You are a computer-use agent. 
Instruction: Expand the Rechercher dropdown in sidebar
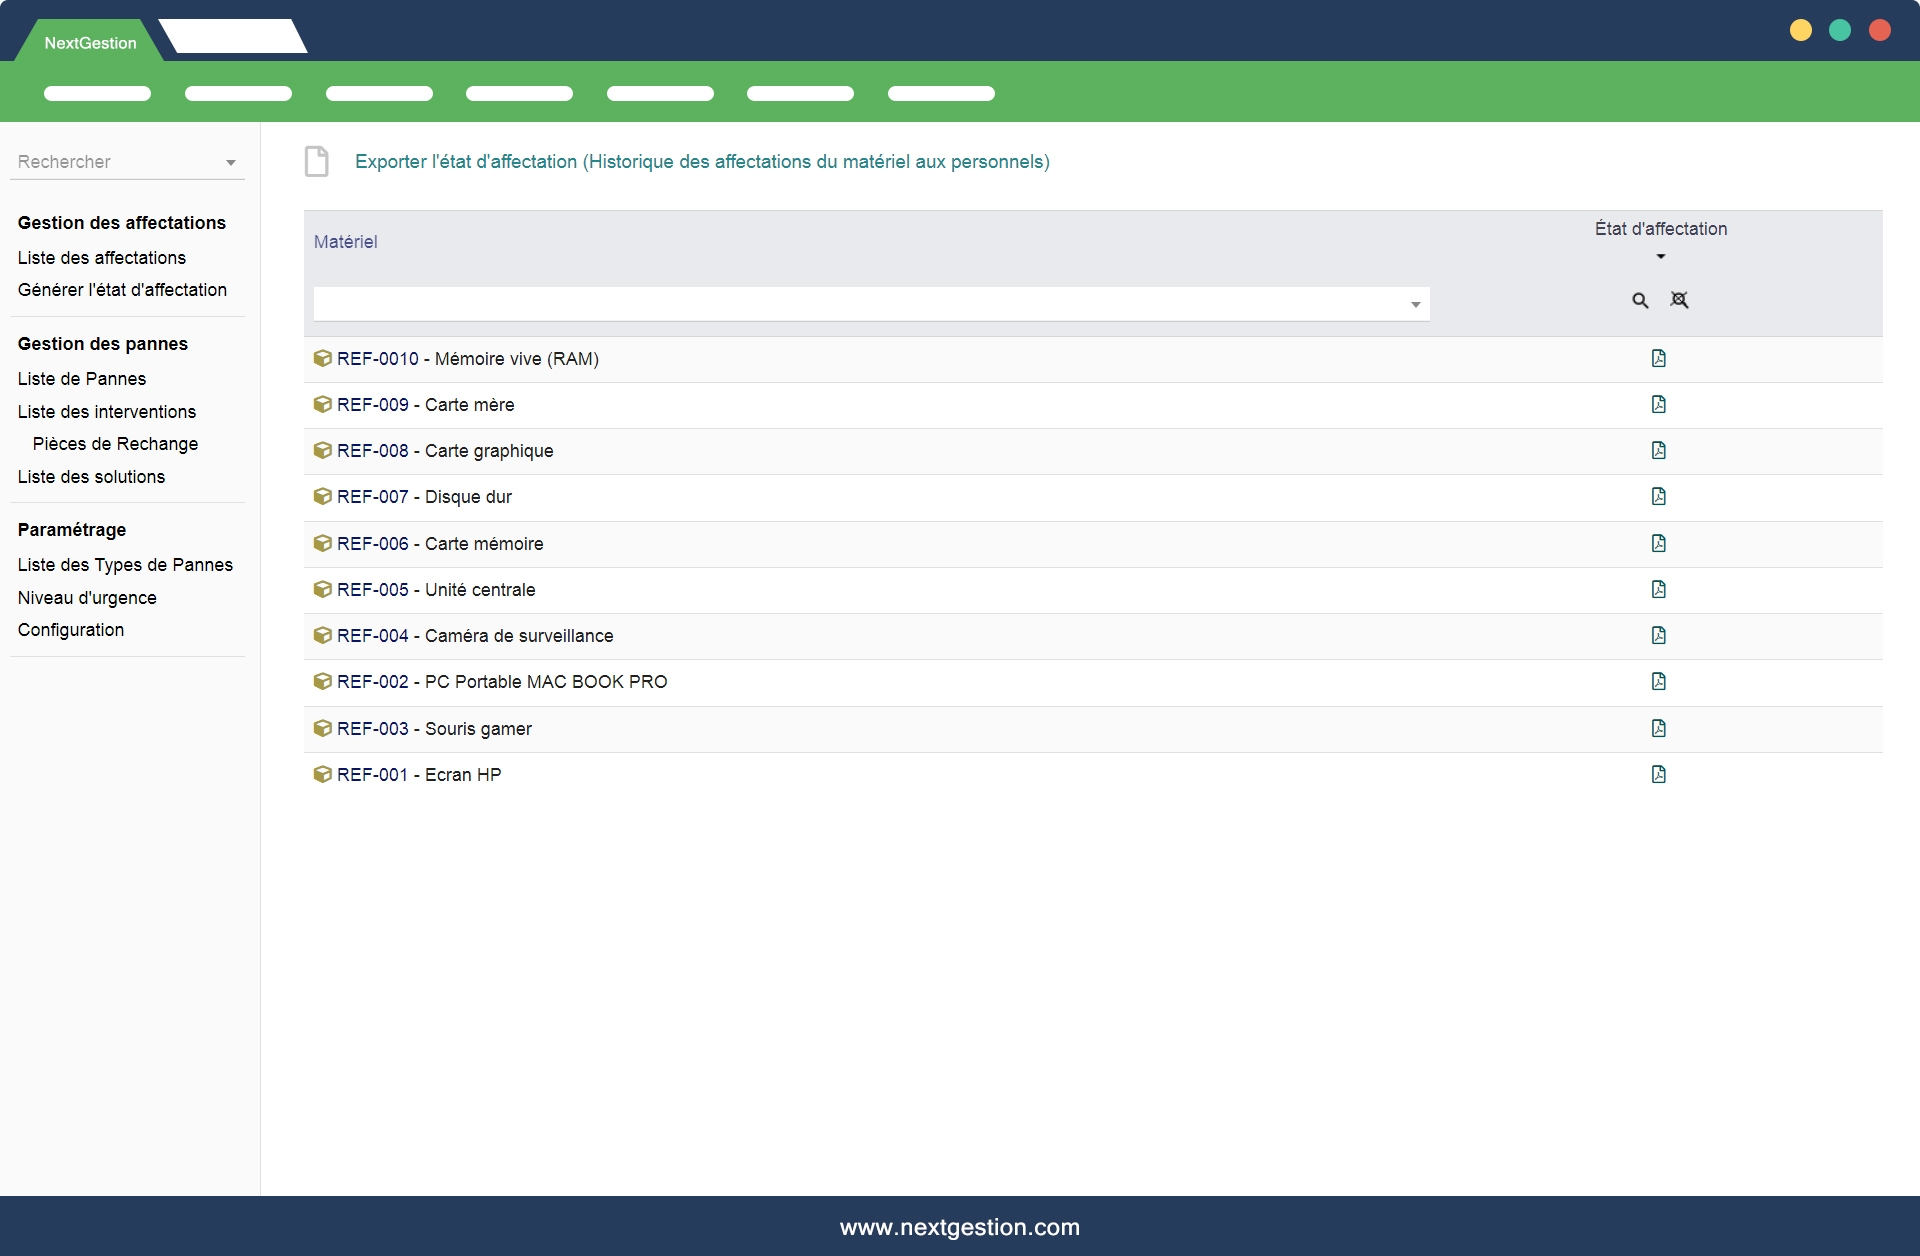[x=230, y=162]
